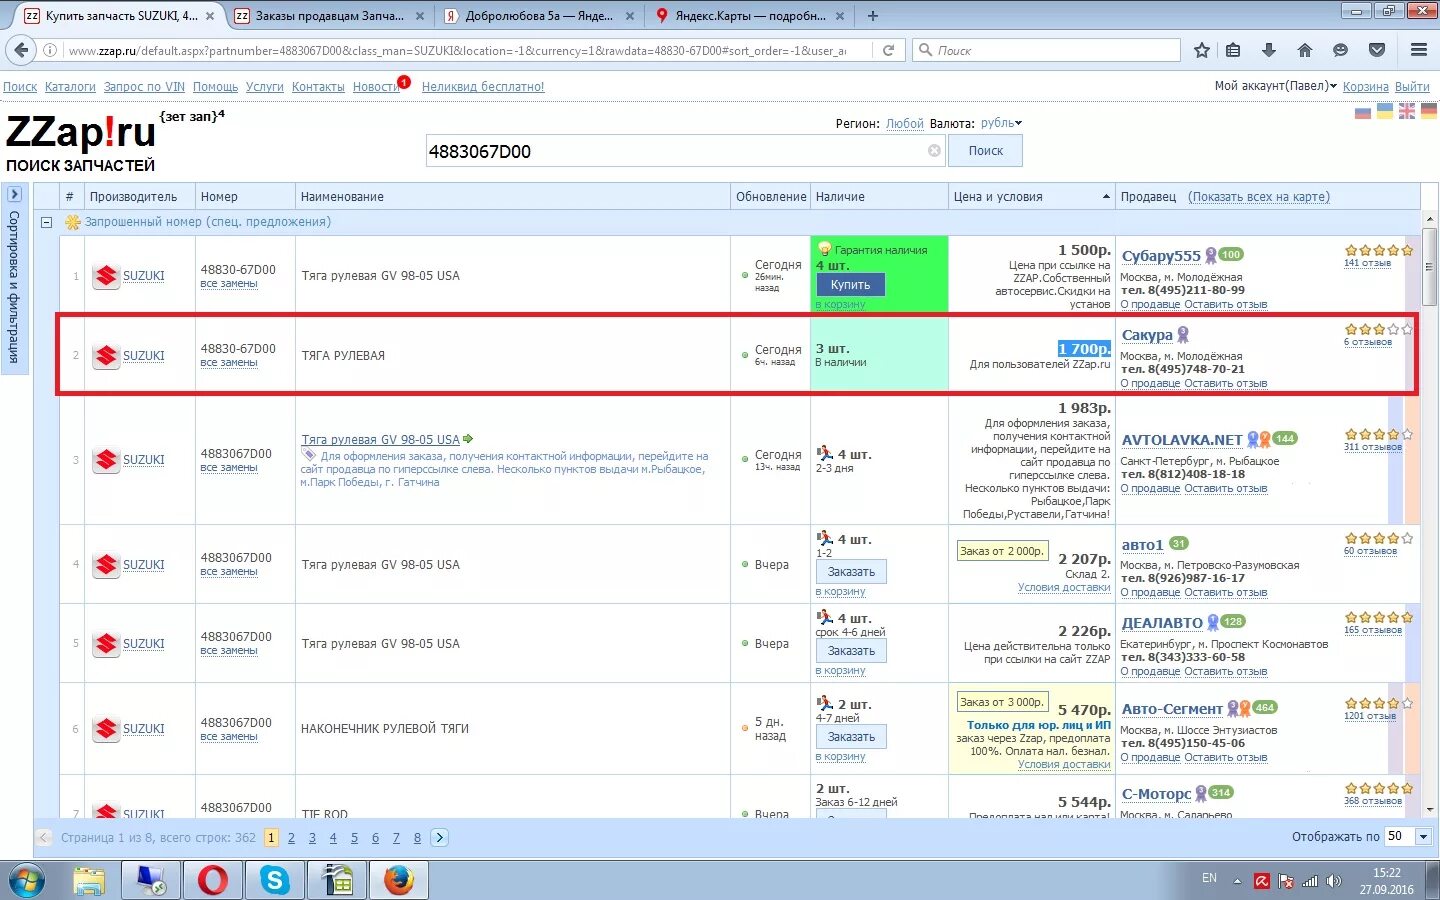Click в корзину link under Купить
1440x900 pixels.
(840, 304)
